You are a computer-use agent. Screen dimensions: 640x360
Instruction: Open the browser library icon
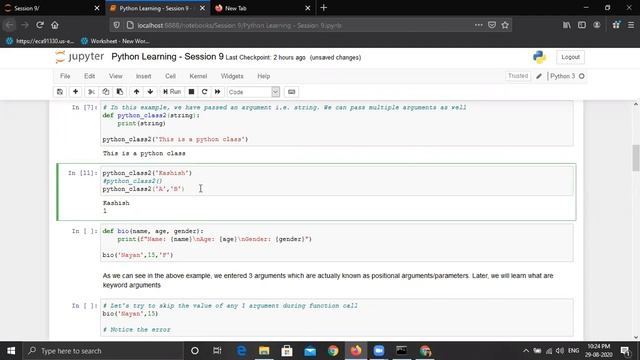click(567, 25)
